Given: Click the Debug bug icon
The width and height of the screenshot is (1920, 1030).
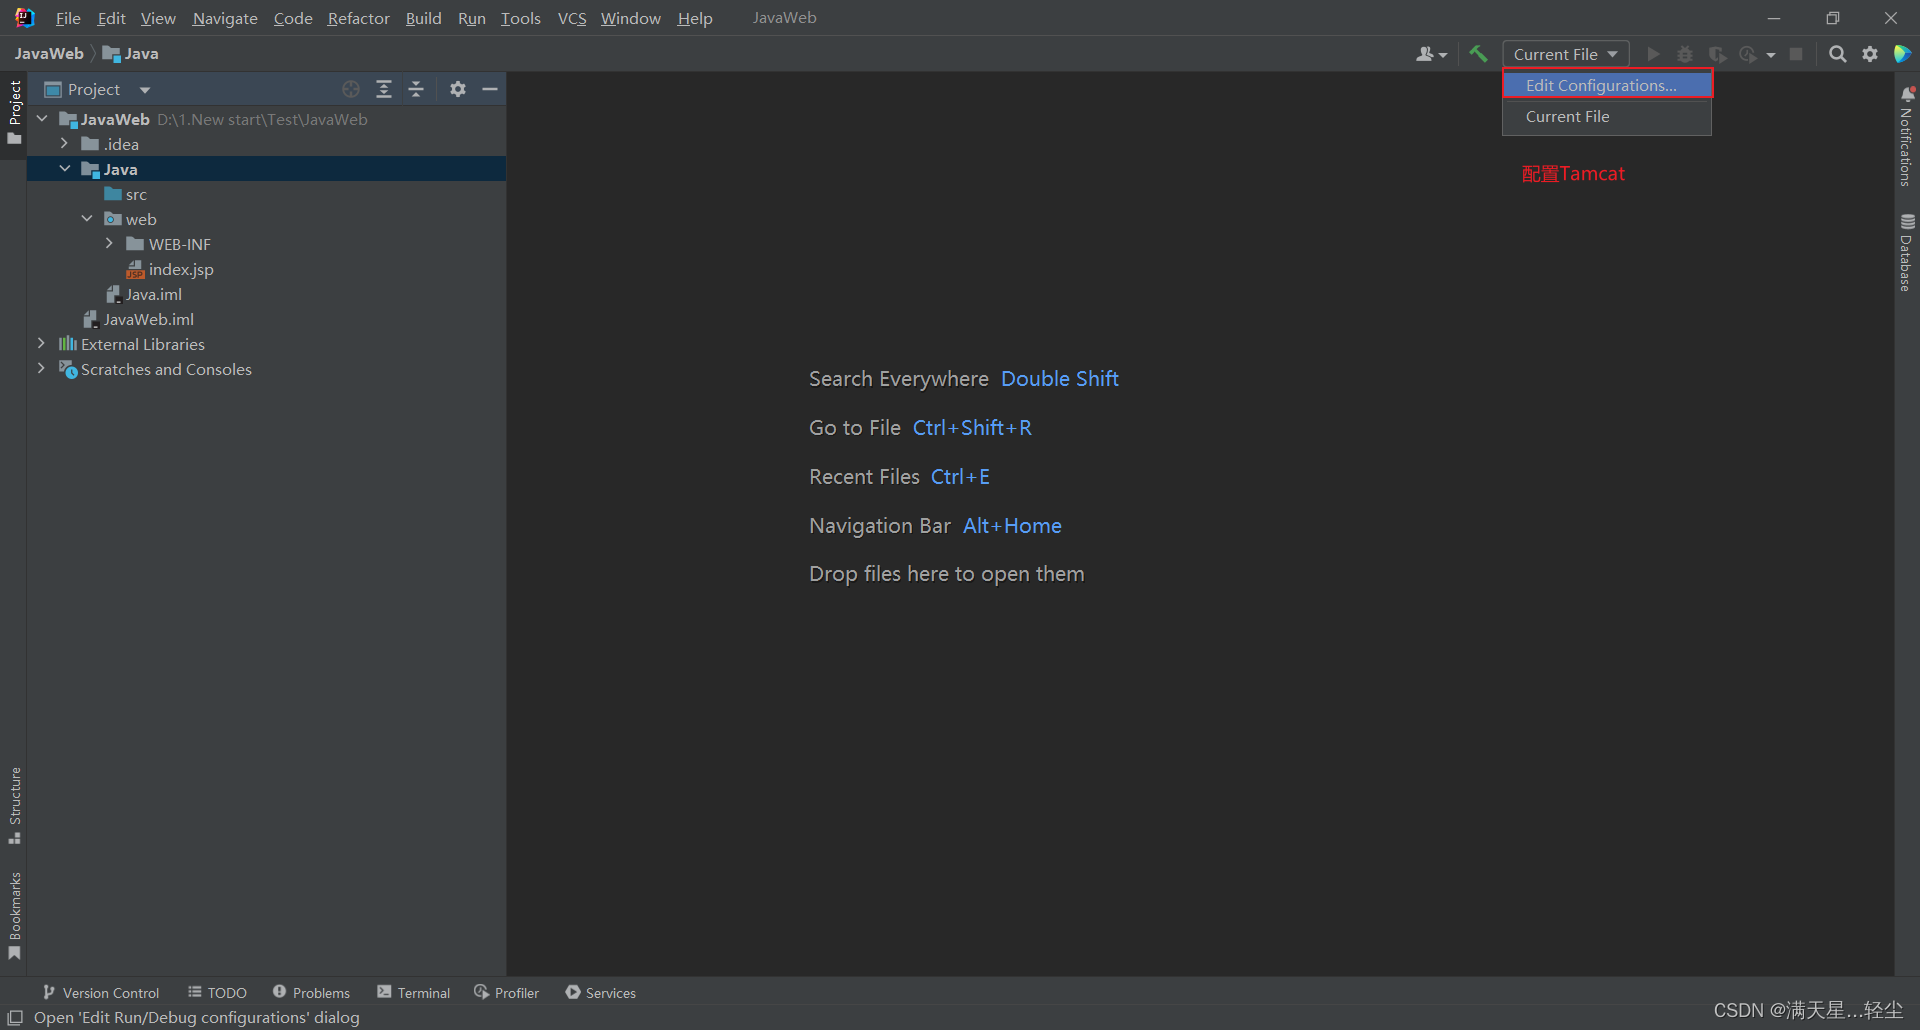Looking at the screenshot, I should click(1685, 54).
